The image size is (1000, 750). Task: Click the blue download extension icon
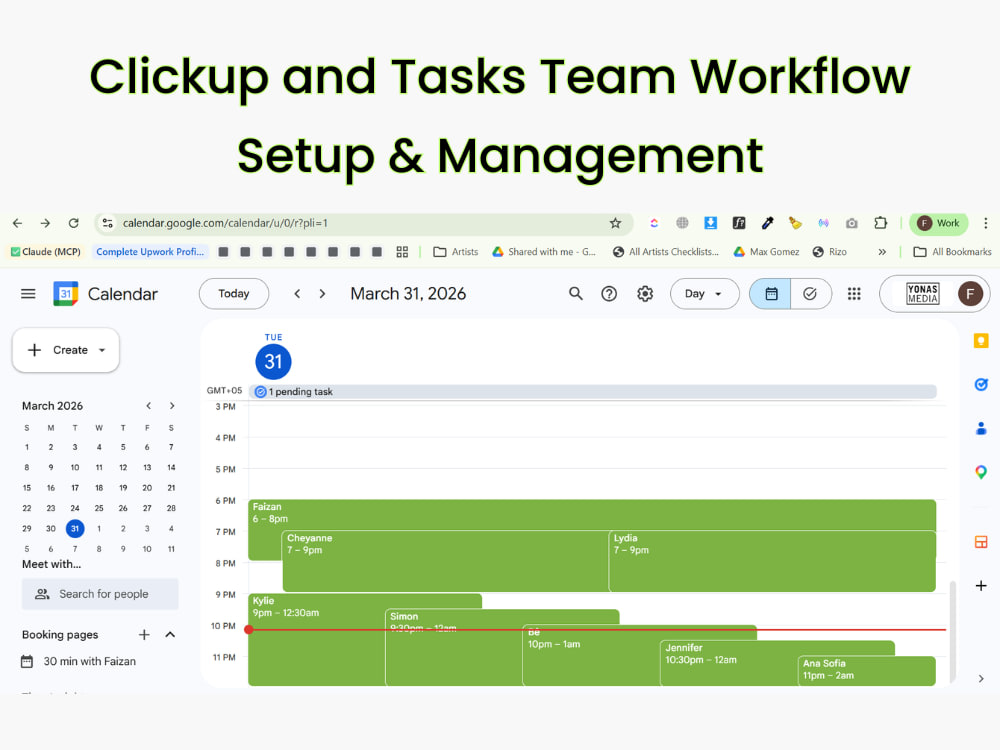coord(710,223)
